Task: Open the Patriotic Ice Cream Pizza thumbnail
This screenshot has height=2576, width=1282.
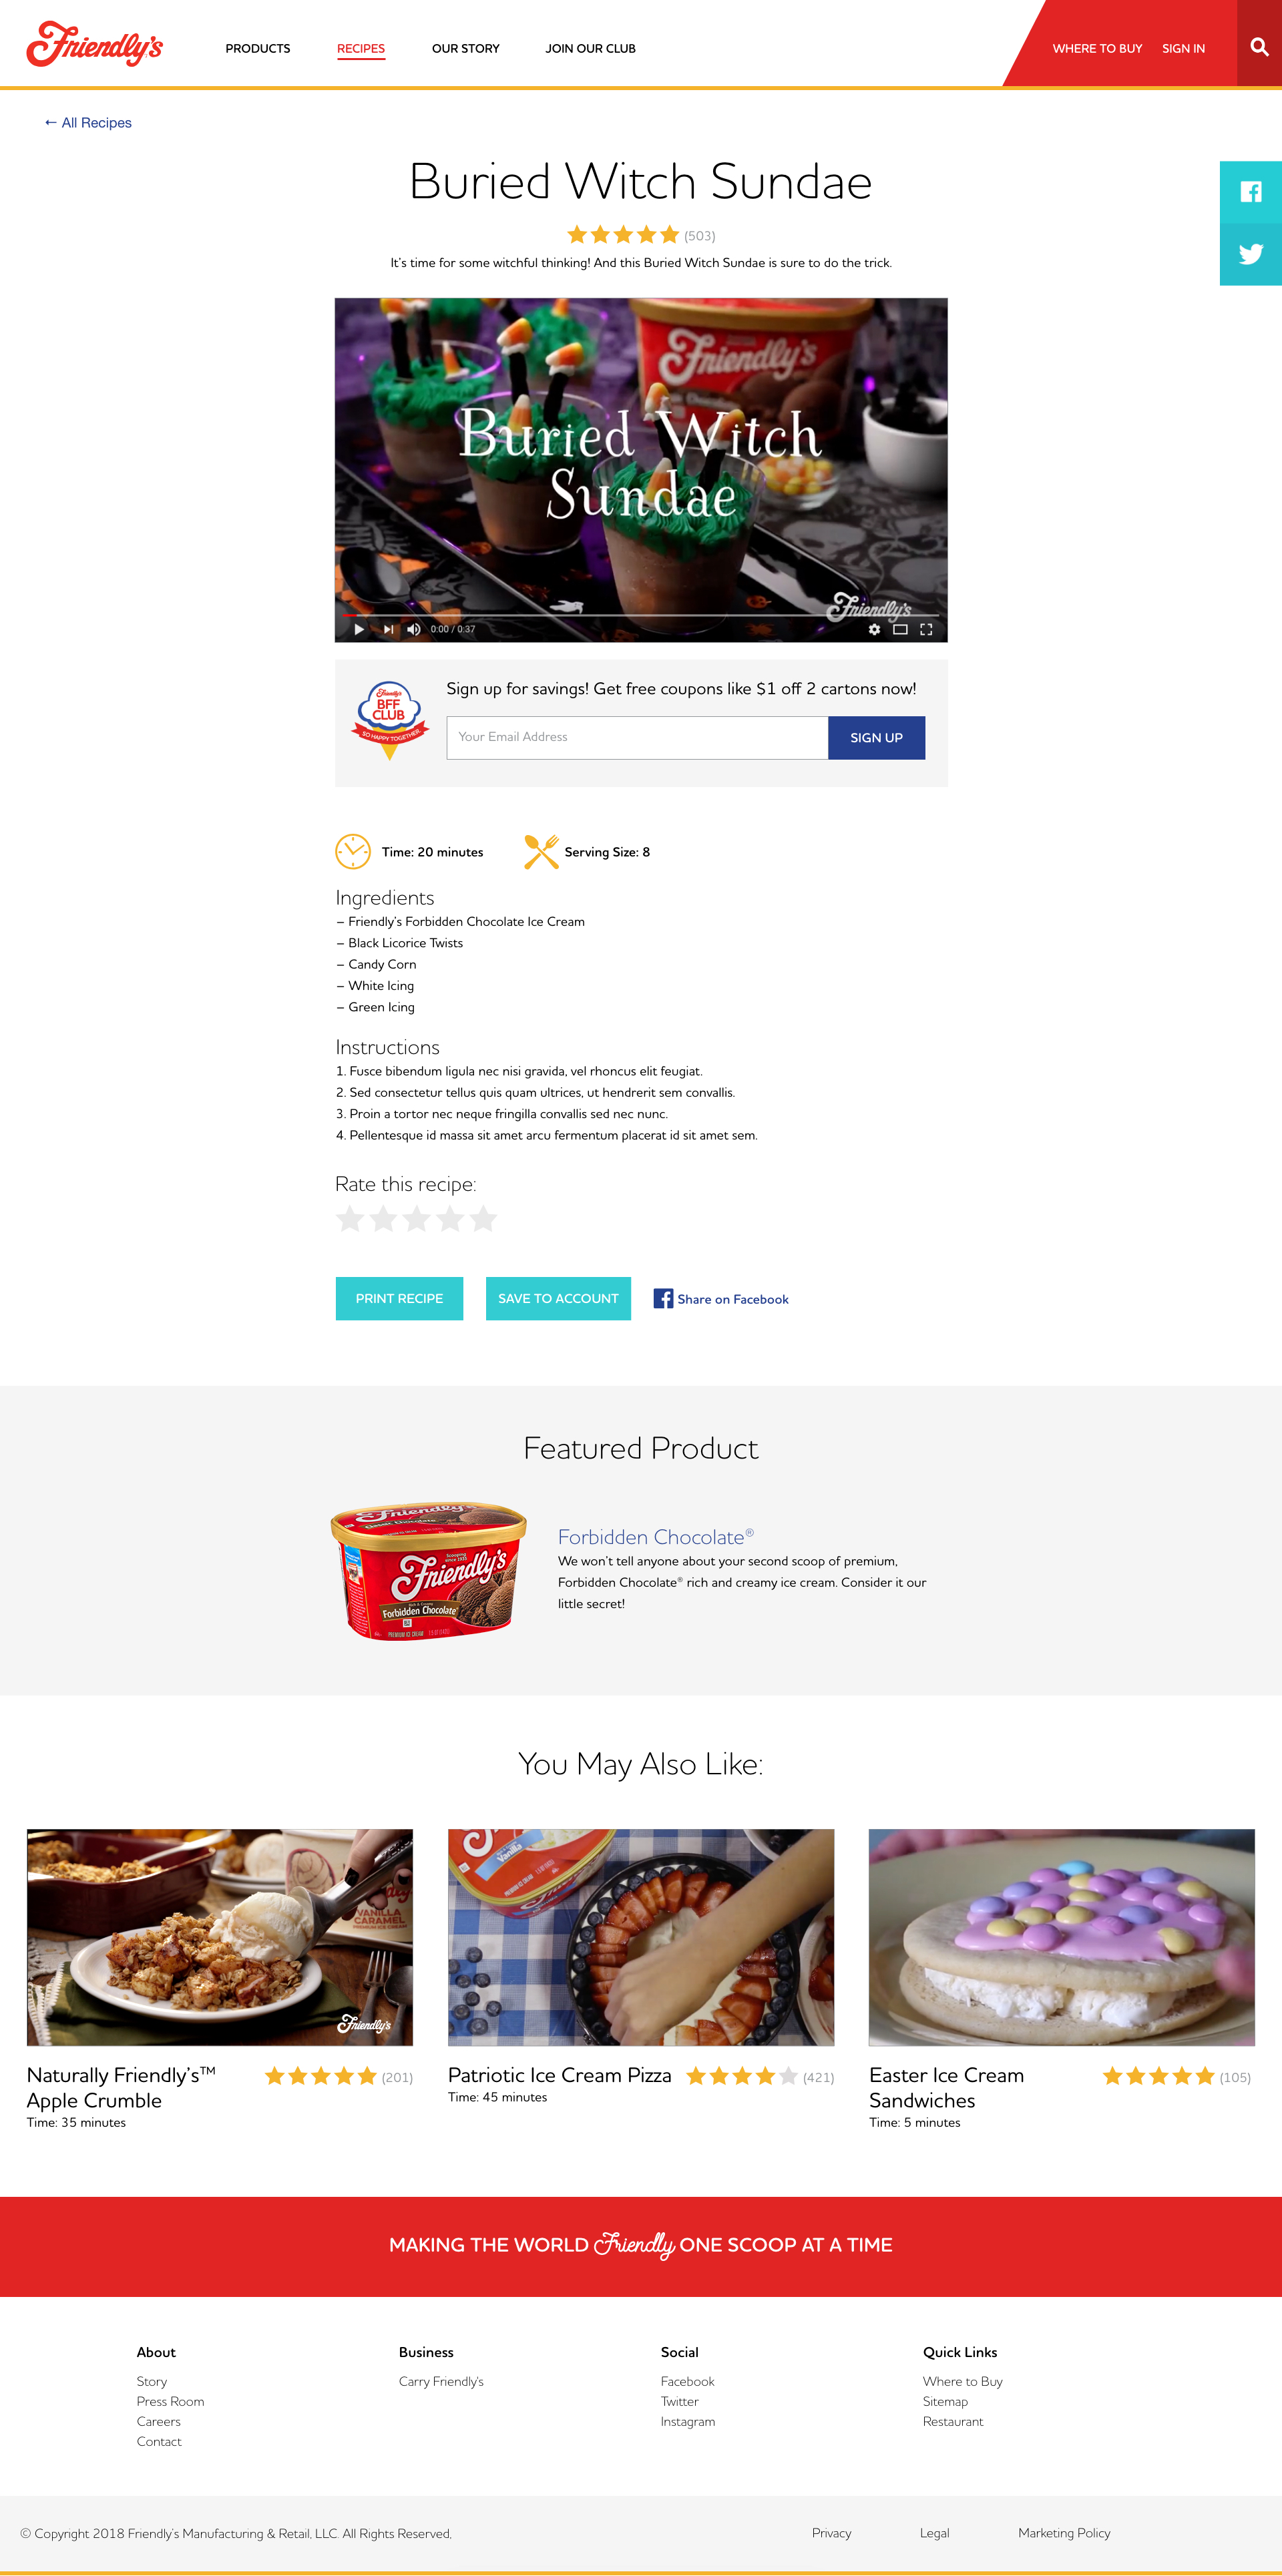Action: coord(641,1937)
